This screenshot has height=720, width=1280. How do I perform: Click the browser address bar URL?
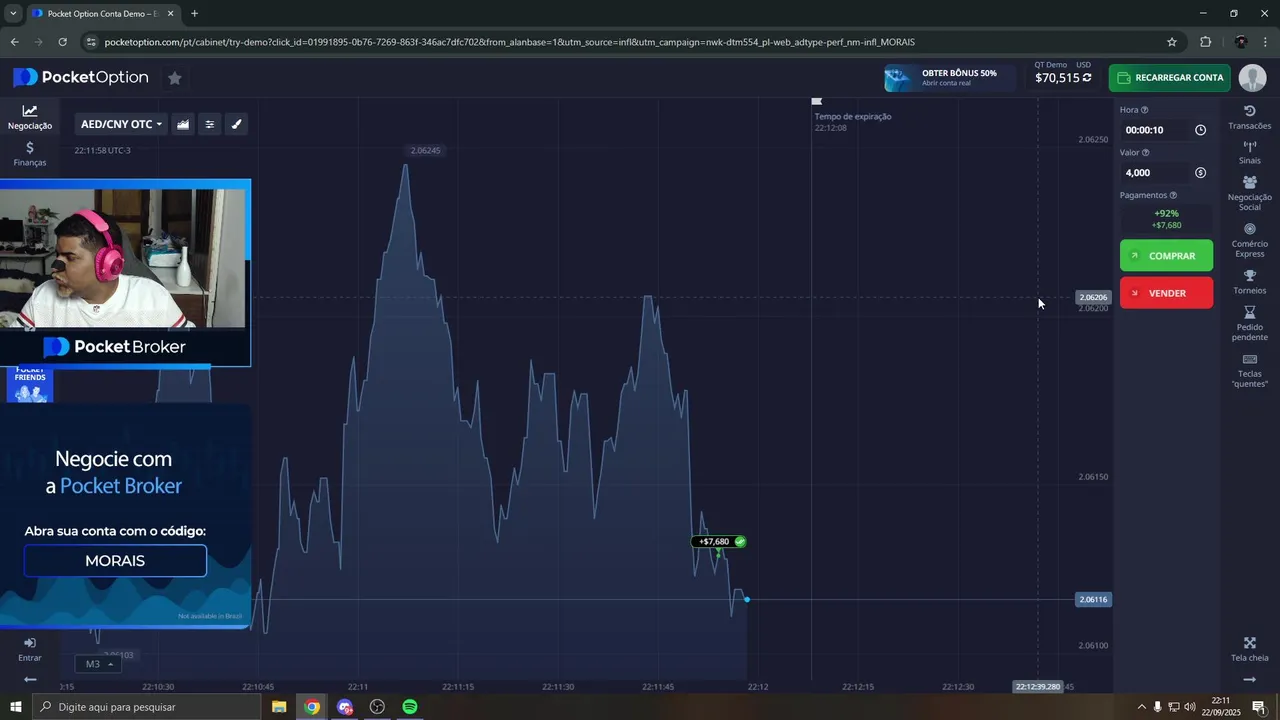point(509,42)
